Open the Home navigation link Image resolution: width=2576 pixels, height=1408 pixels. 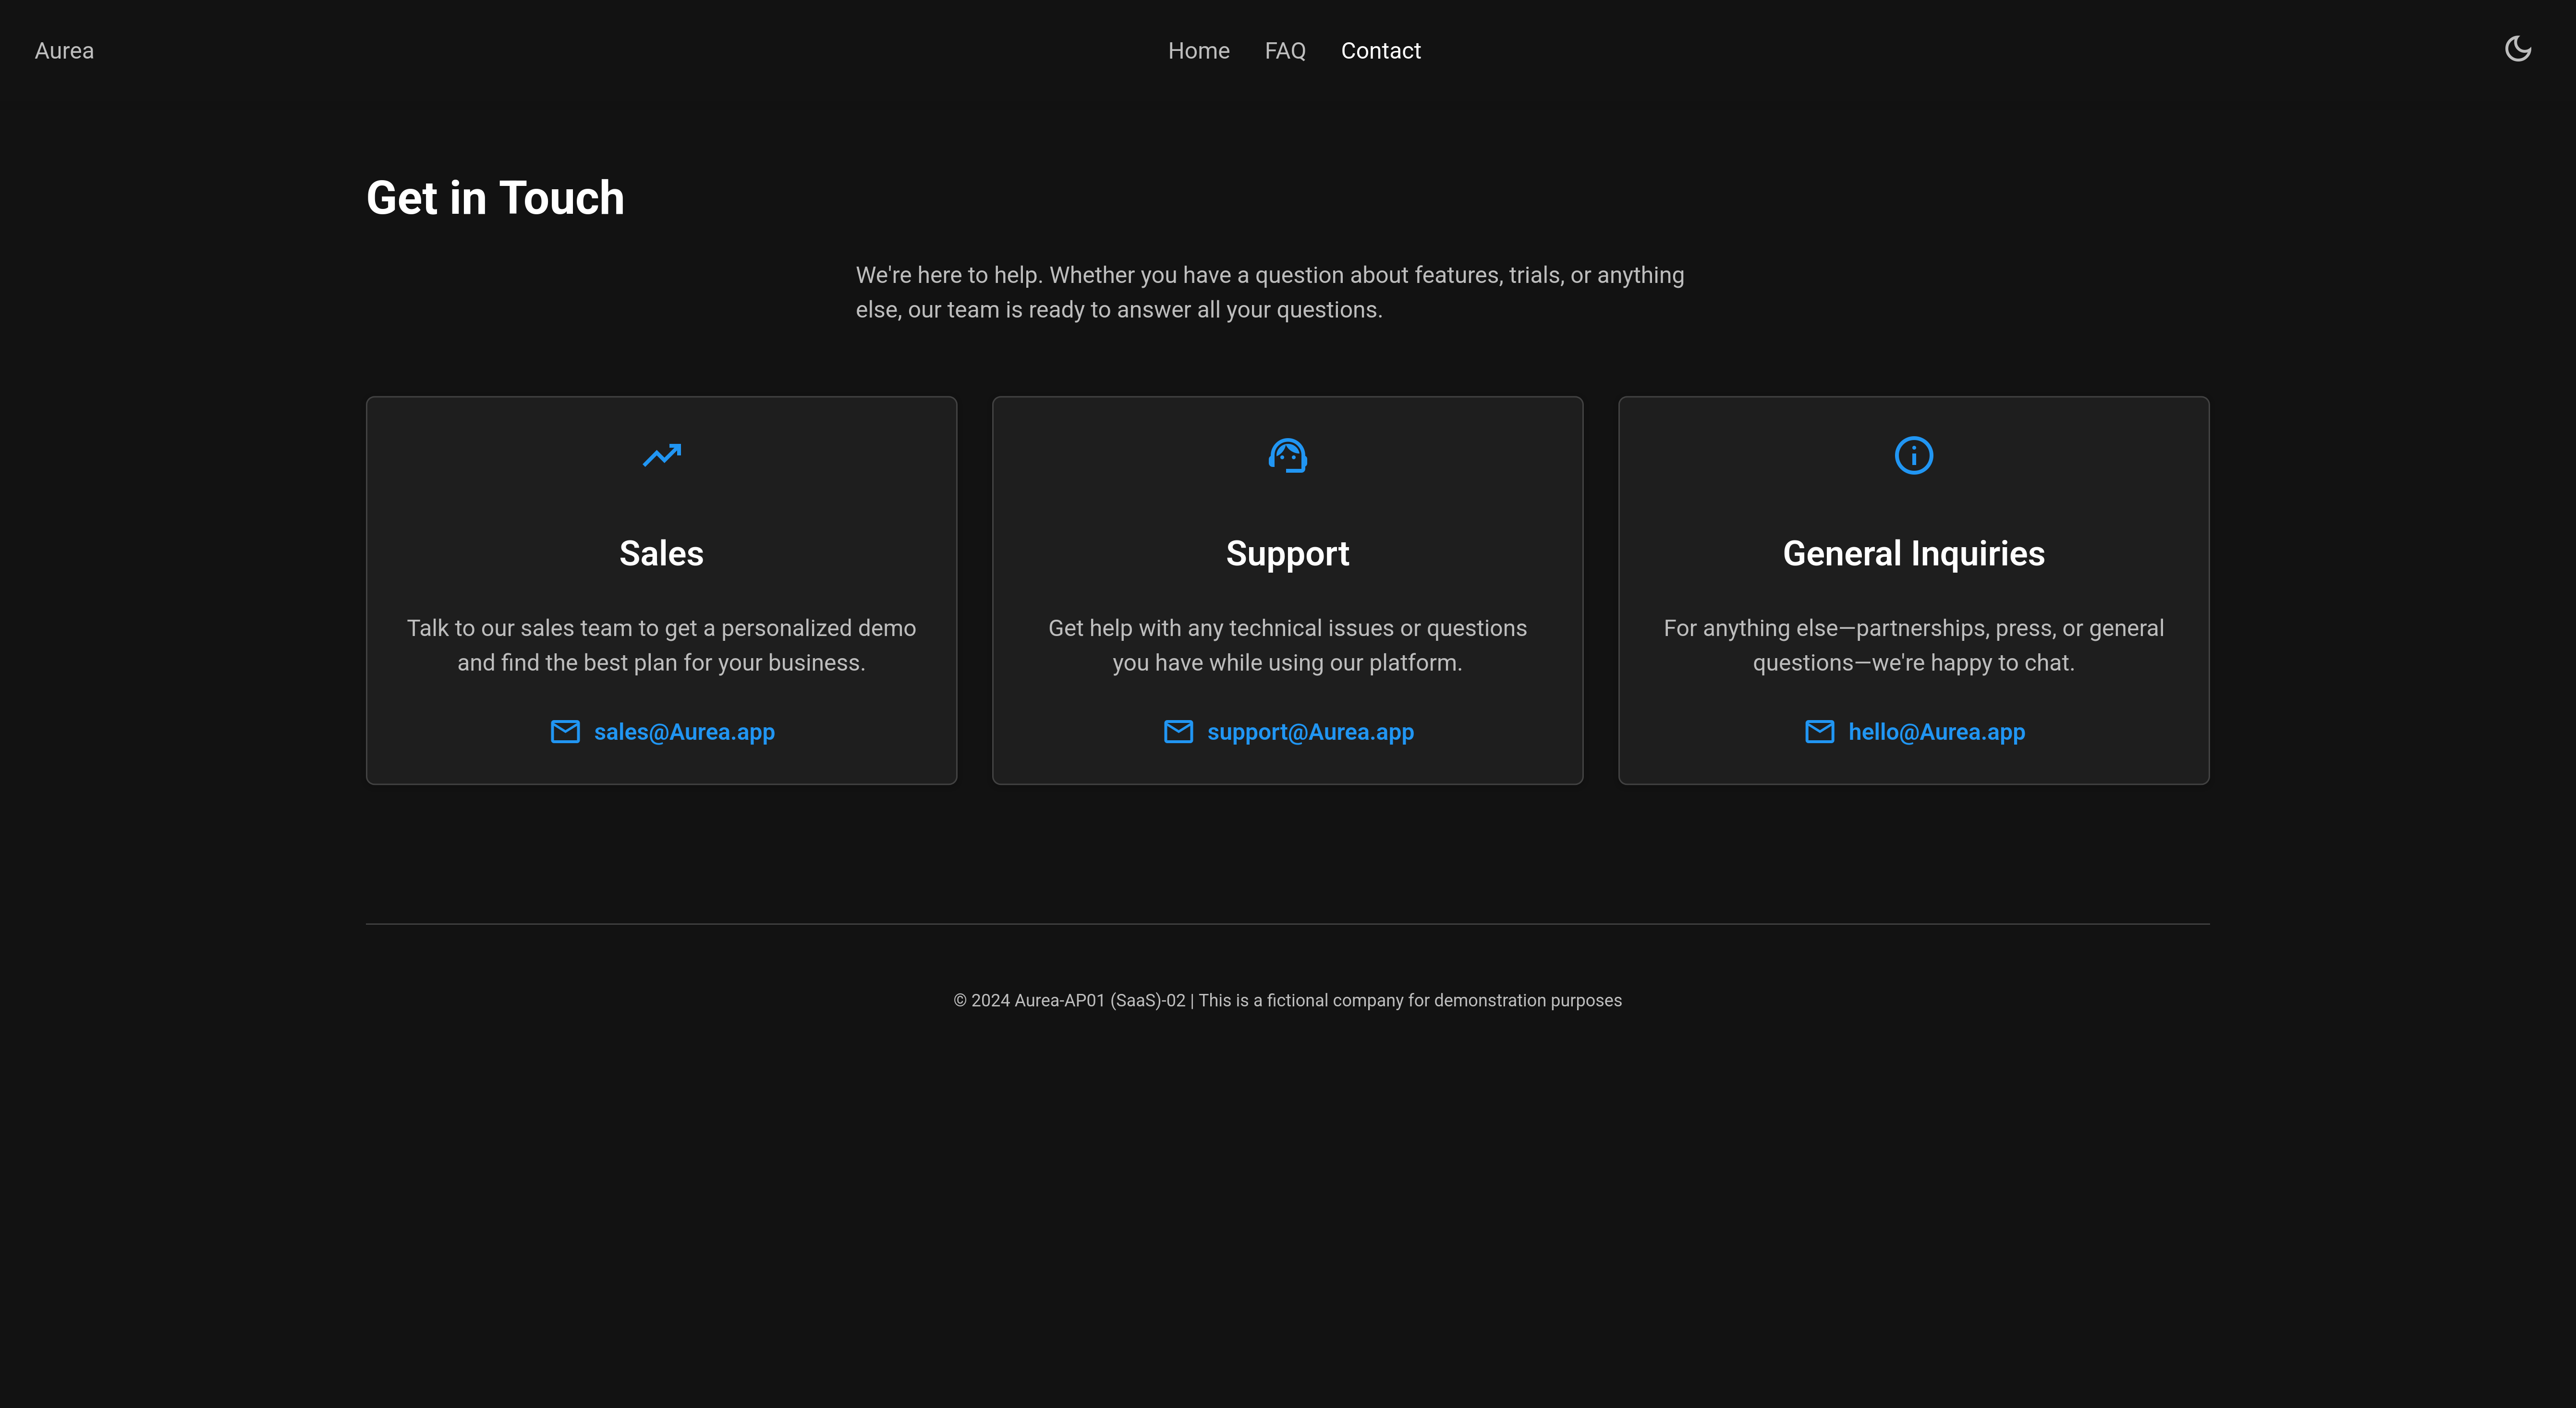[x=1198, y=51]
